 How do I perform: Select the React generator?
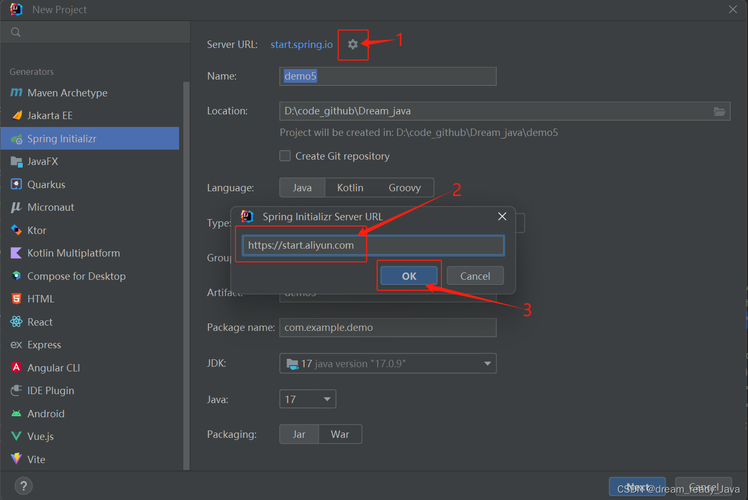[40, 322]
